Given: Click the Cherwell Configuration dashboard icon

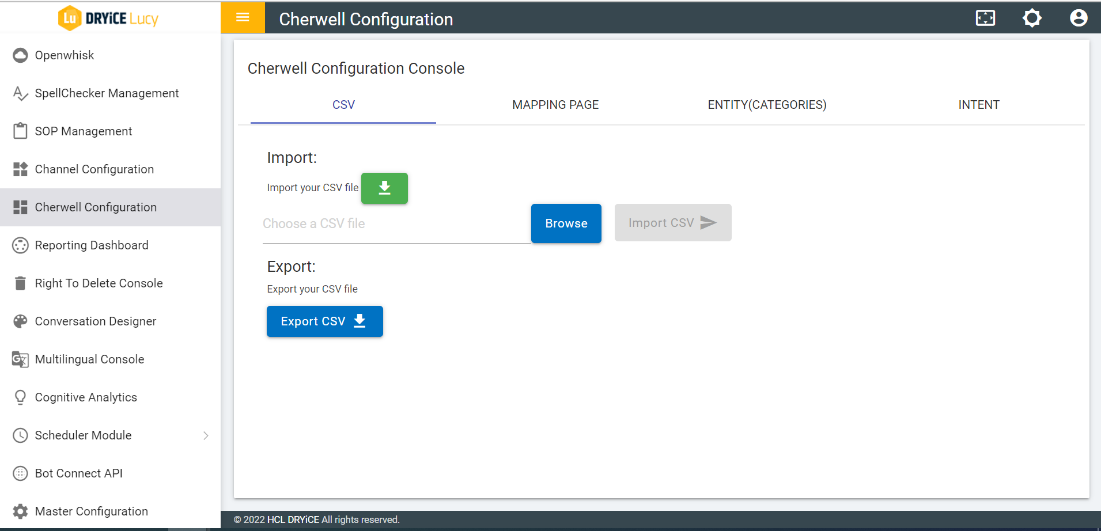Looking at the screenshot, I should pos(20,207).
